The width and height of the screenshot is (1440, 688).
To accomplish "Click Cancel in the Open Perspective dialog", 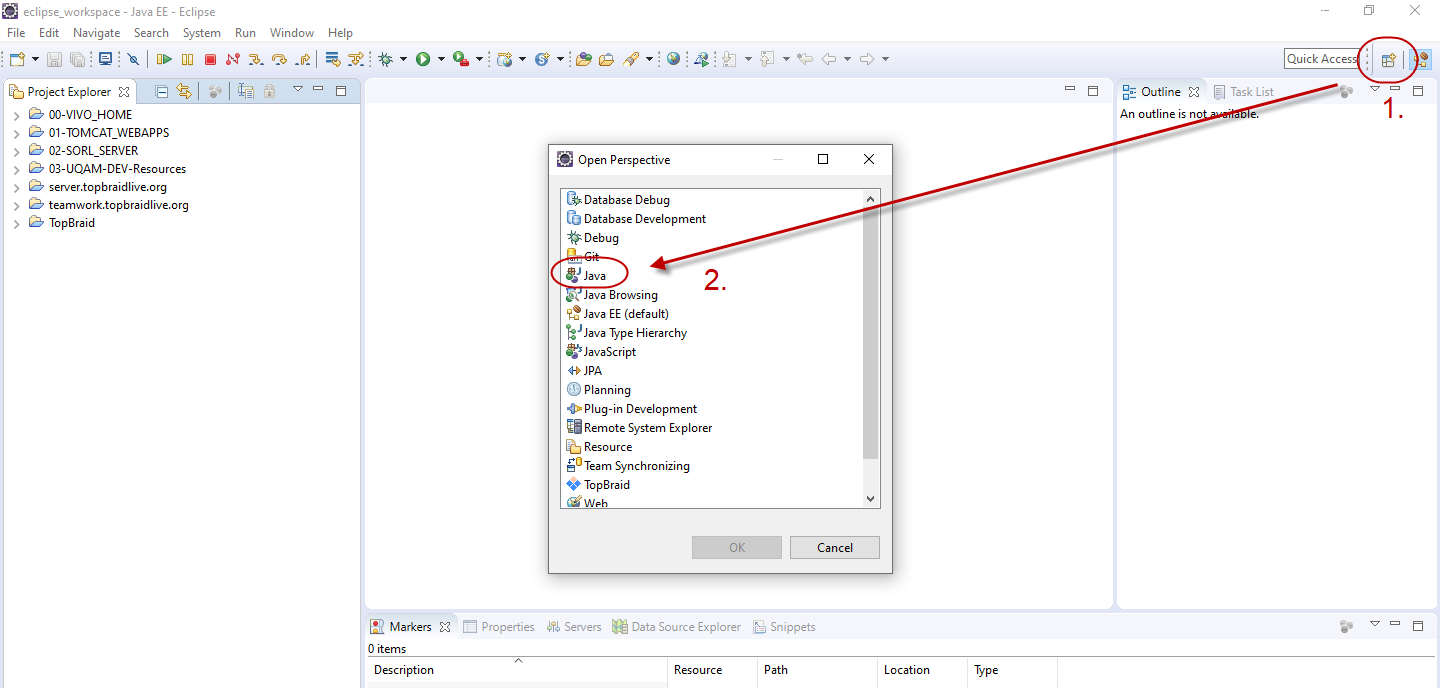I will [x=835, y=547].
